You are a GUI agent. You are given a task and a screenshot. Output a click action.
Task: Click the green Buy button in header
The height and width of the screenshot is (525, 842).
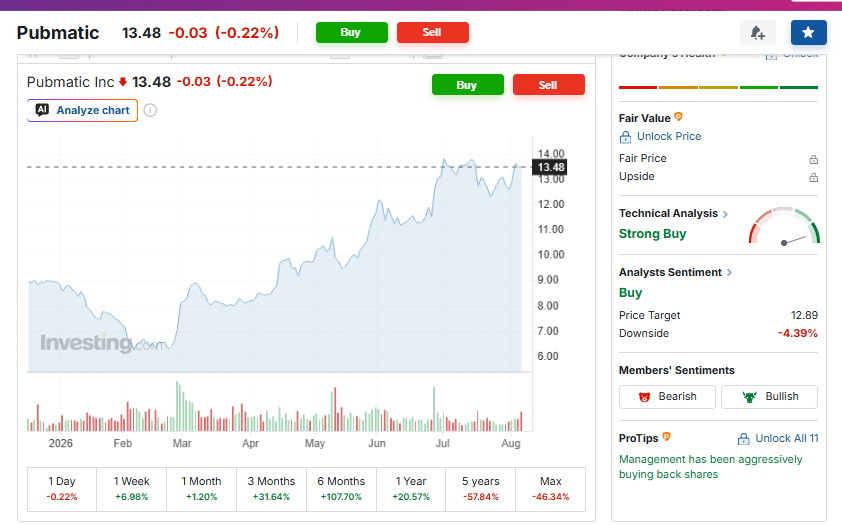coord(352,32)
